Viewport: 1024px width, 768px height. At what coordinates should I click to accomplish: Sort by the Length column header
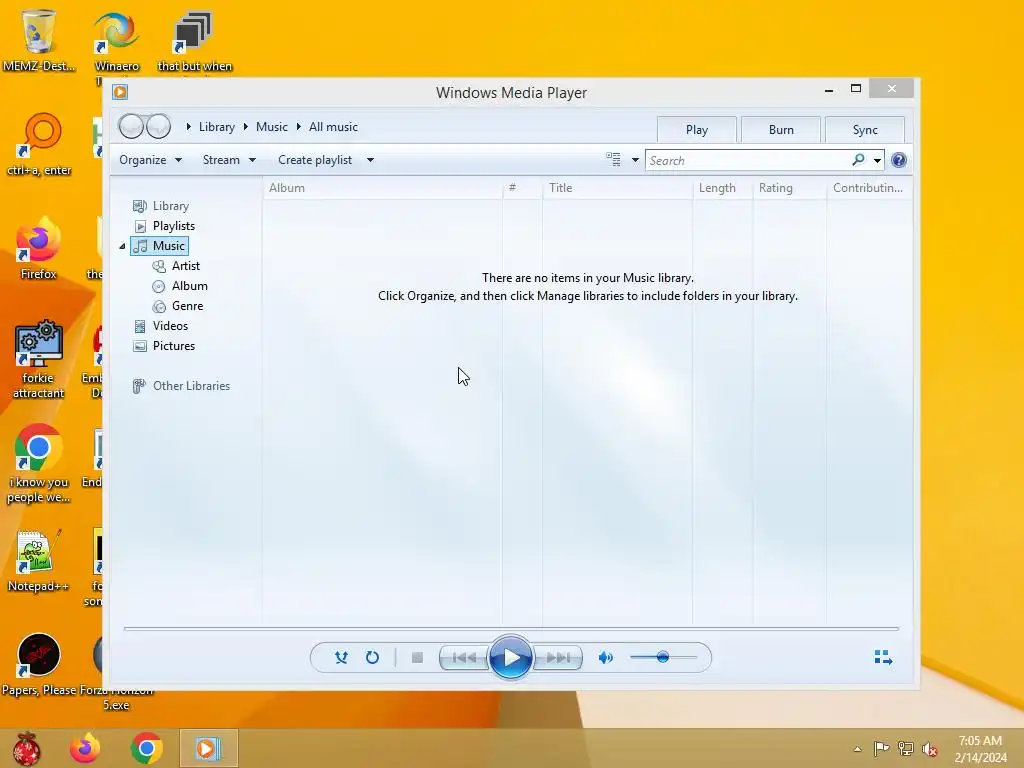point(722,188)
